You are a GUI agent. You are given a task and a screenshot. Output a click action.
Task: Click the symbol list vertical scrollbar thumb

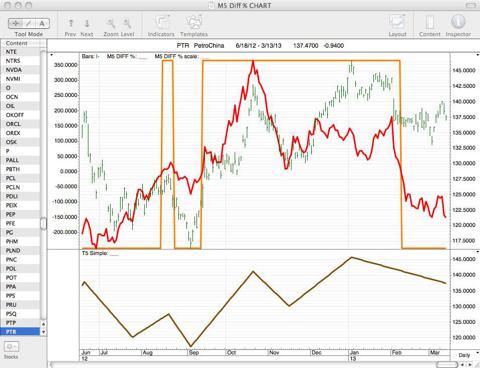point(43,223)
